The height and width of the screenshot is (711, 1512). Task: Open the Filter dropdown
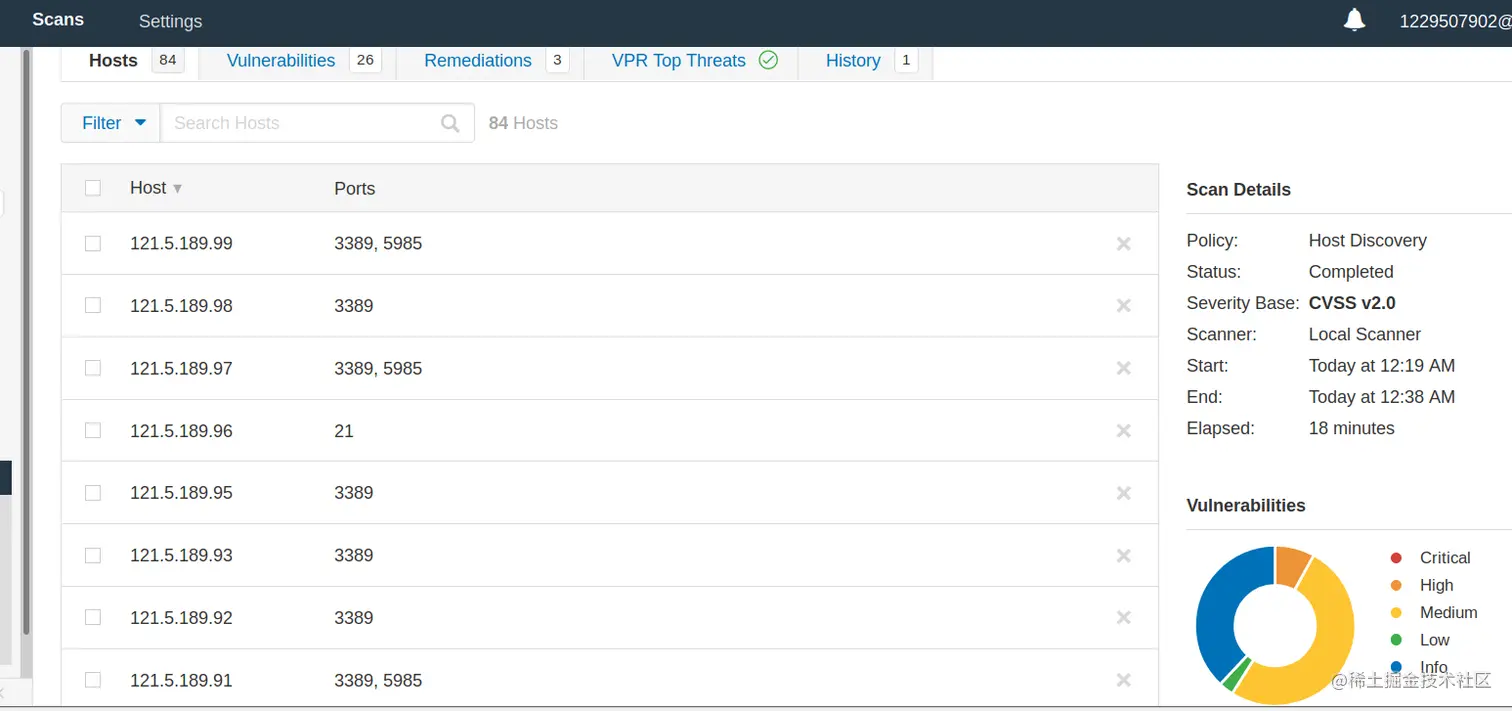point(111,123)
